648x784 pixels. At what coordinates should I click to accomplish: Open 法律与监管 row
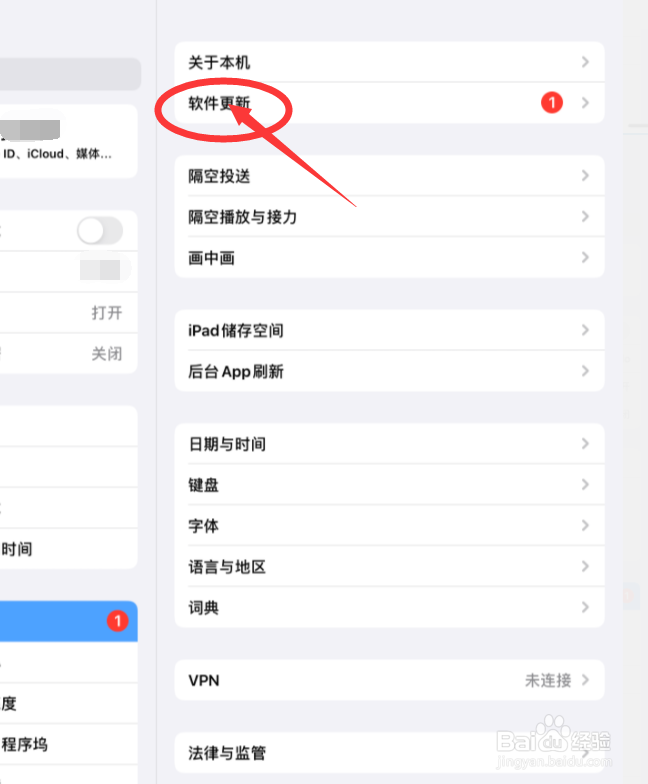(390, 752)
